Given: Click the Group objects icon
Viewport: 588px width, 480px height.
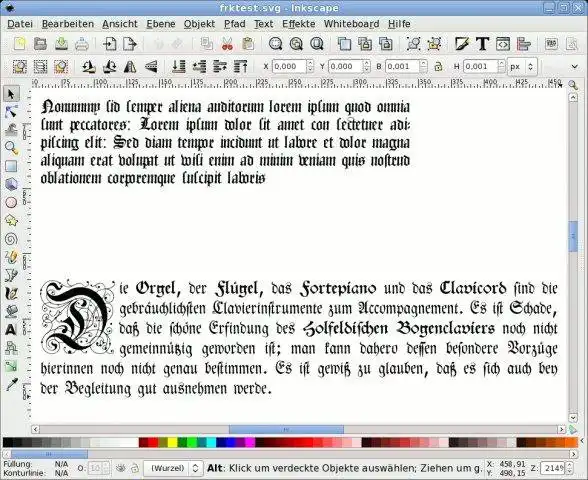Looking at the screenshot, I should (413, 44).
